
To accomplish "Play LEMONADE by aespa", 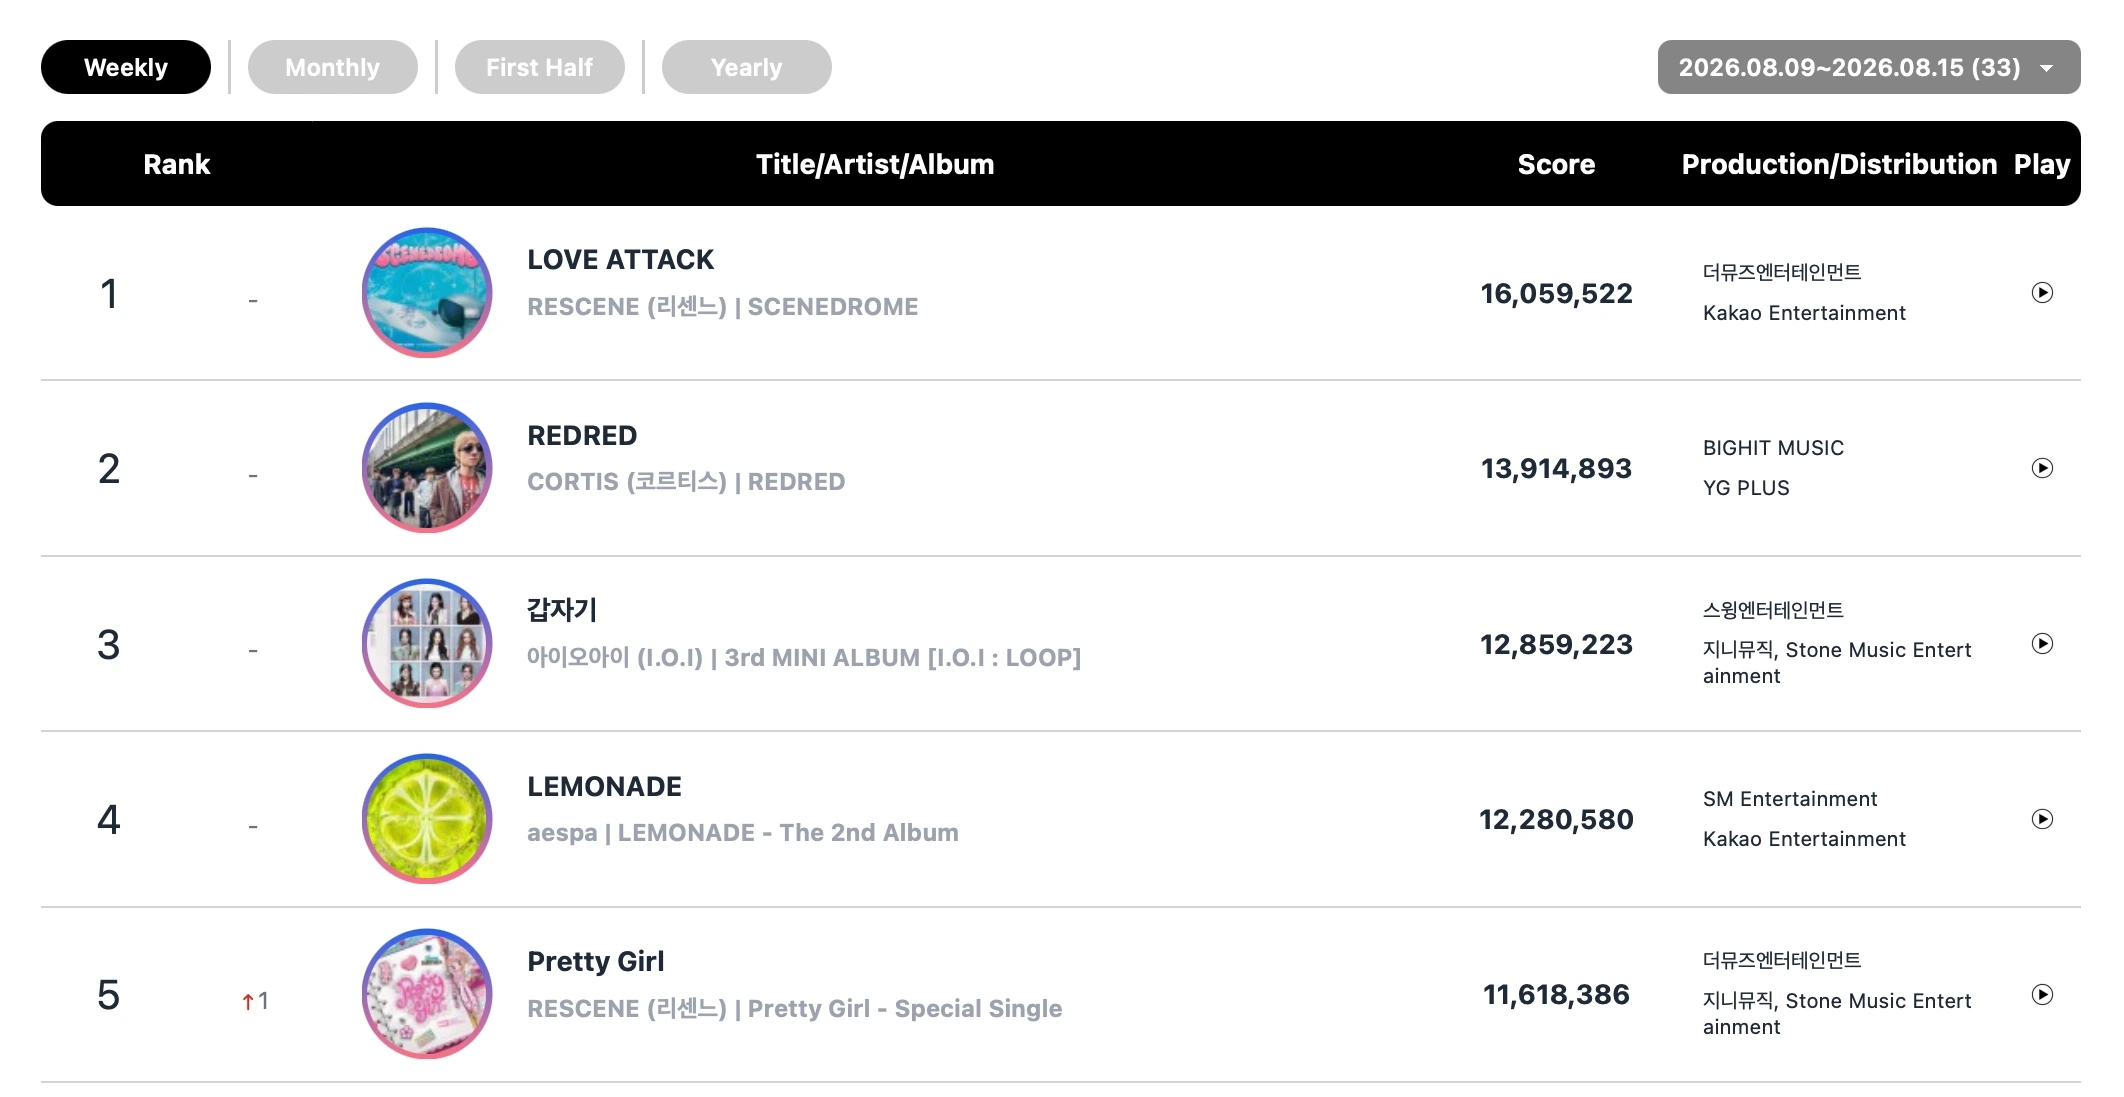I will [x=2042, y=819].
